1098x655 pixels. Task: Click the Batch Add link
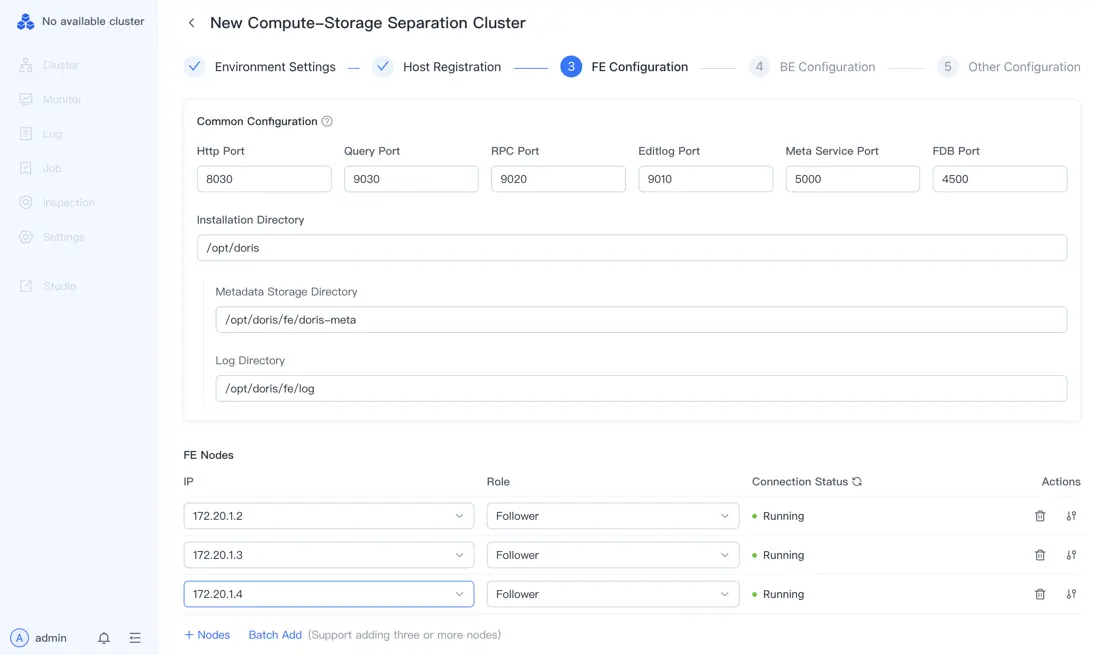click(x=275, y=635)
